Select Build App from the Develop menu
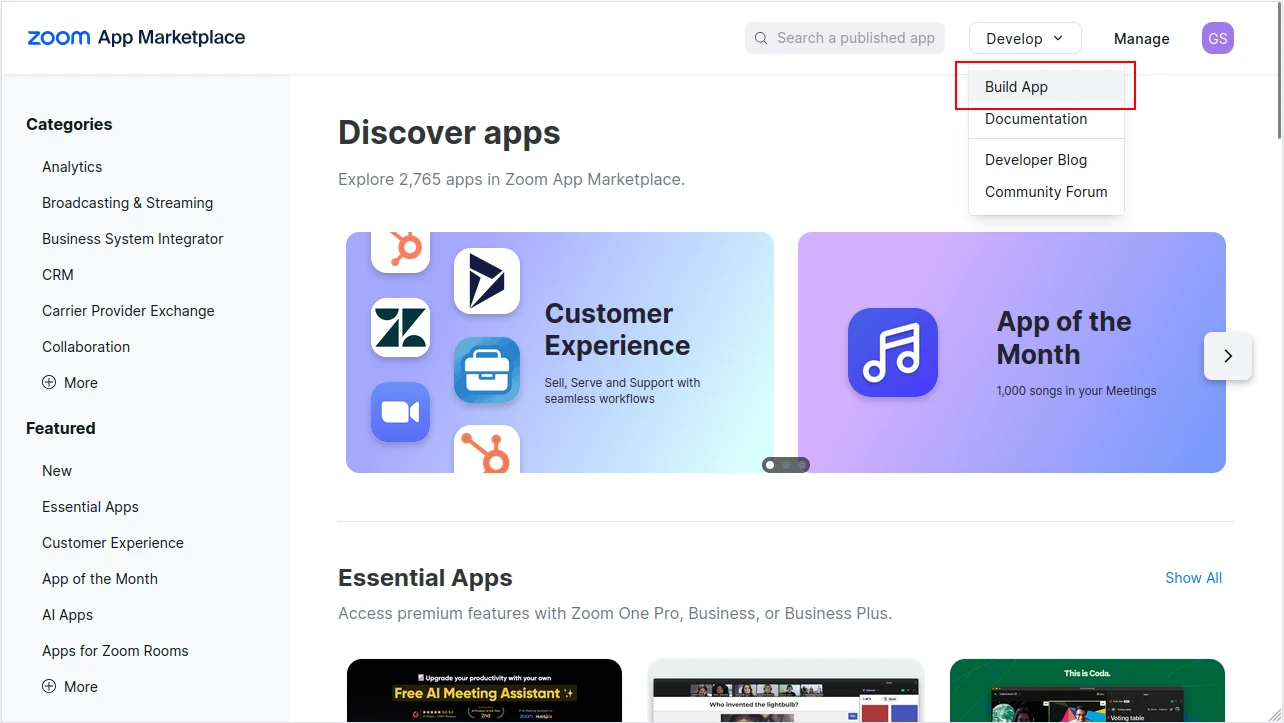The image size is (1284, 723). click(1016, 87)
